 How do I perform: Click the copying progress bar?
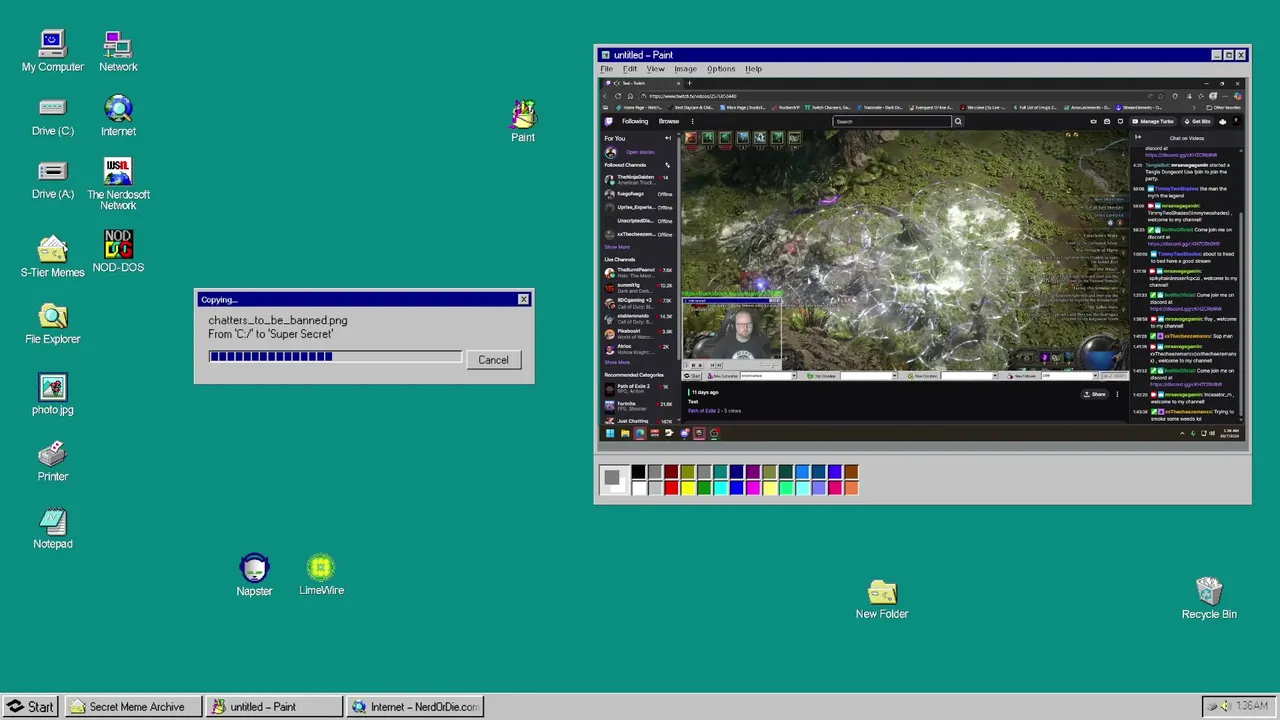pos(335,356)
